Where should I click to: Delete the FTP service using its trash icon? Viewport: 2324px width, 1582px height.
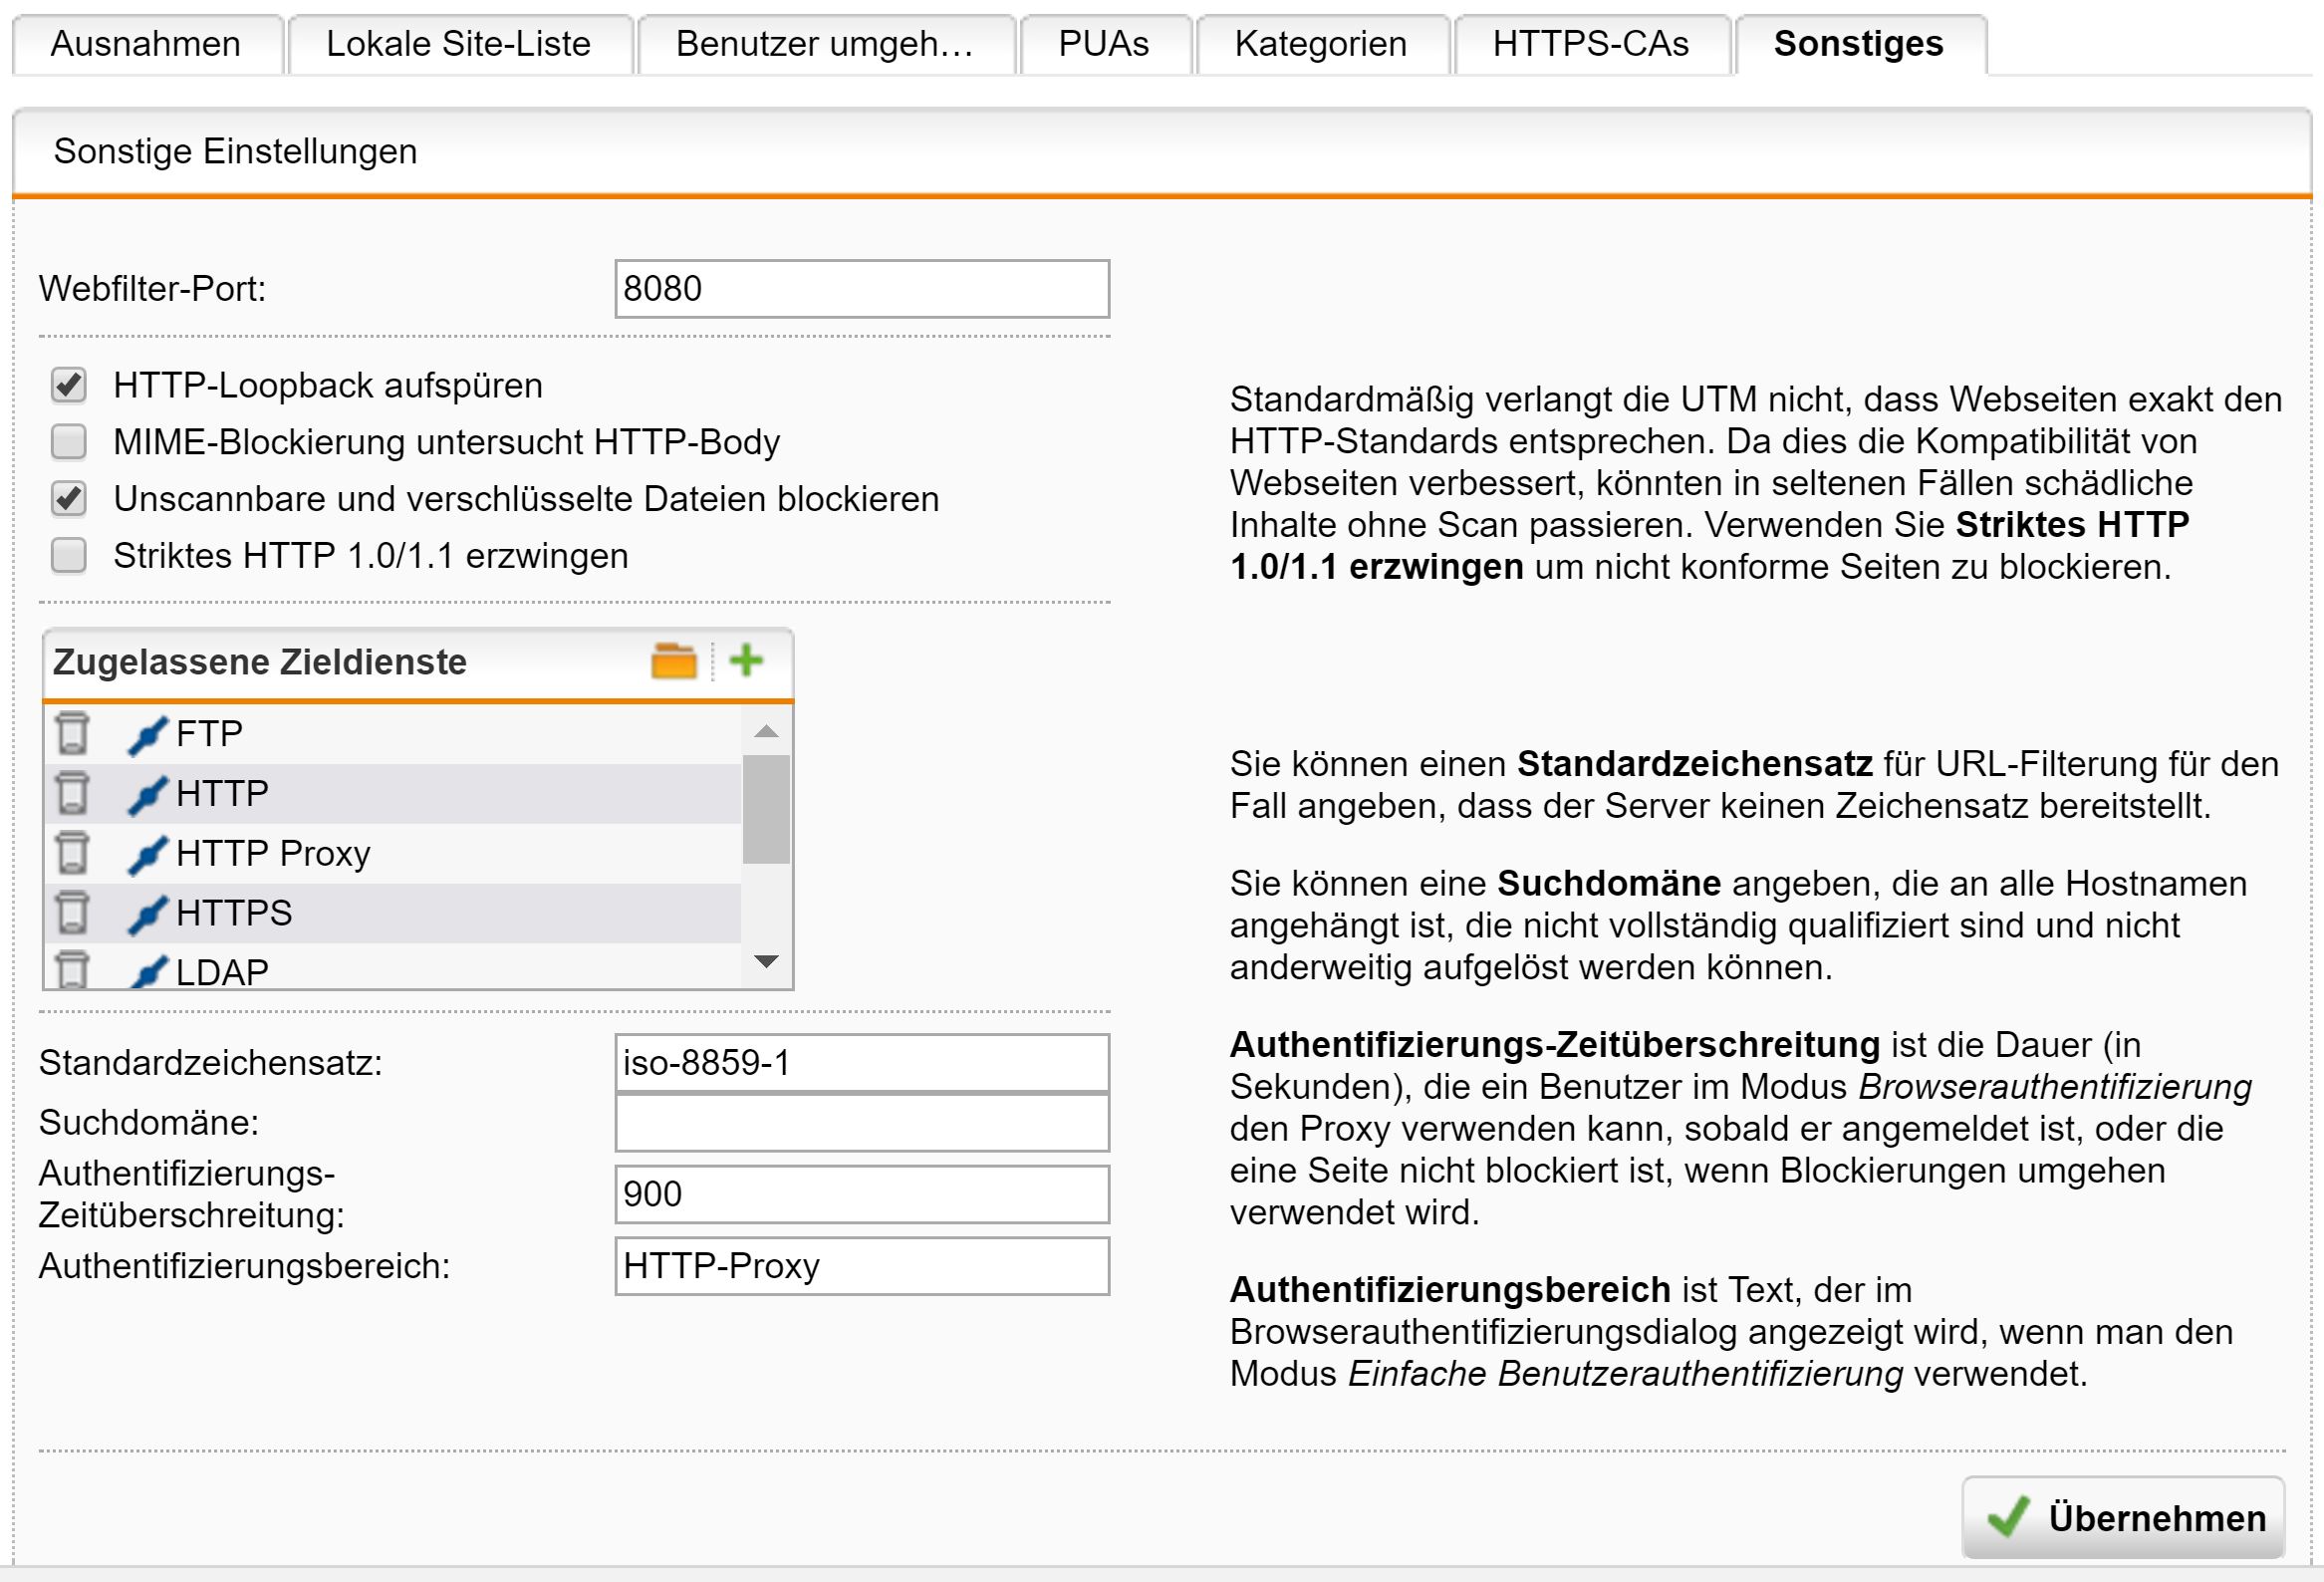point(72,733)
